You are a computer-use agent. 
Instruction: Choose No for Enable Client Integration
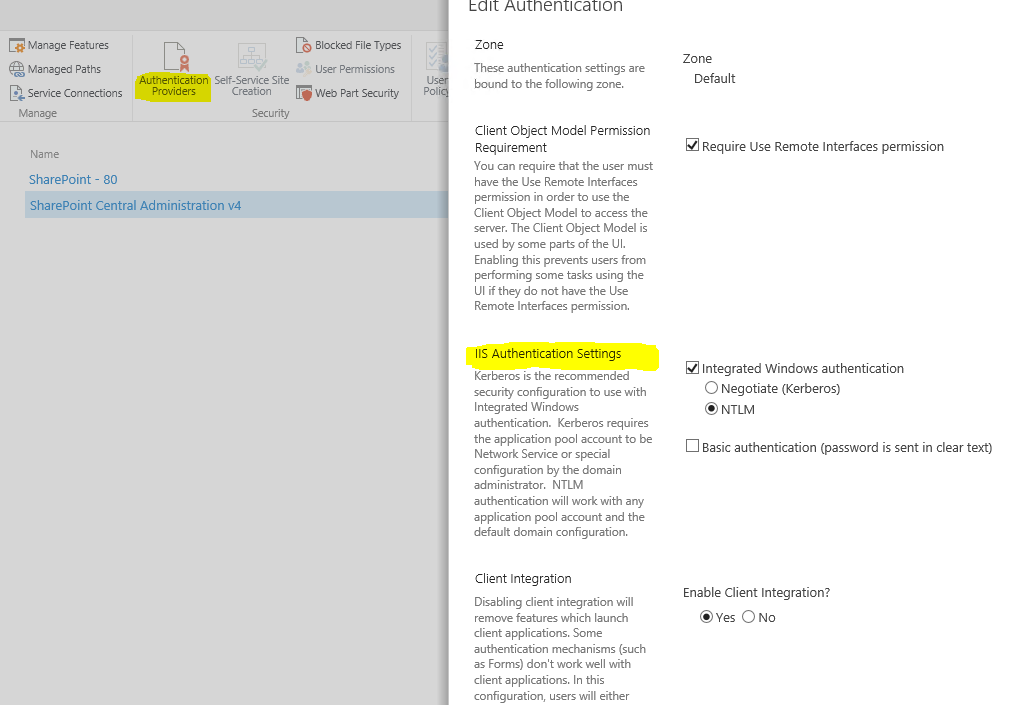point(748,617)
